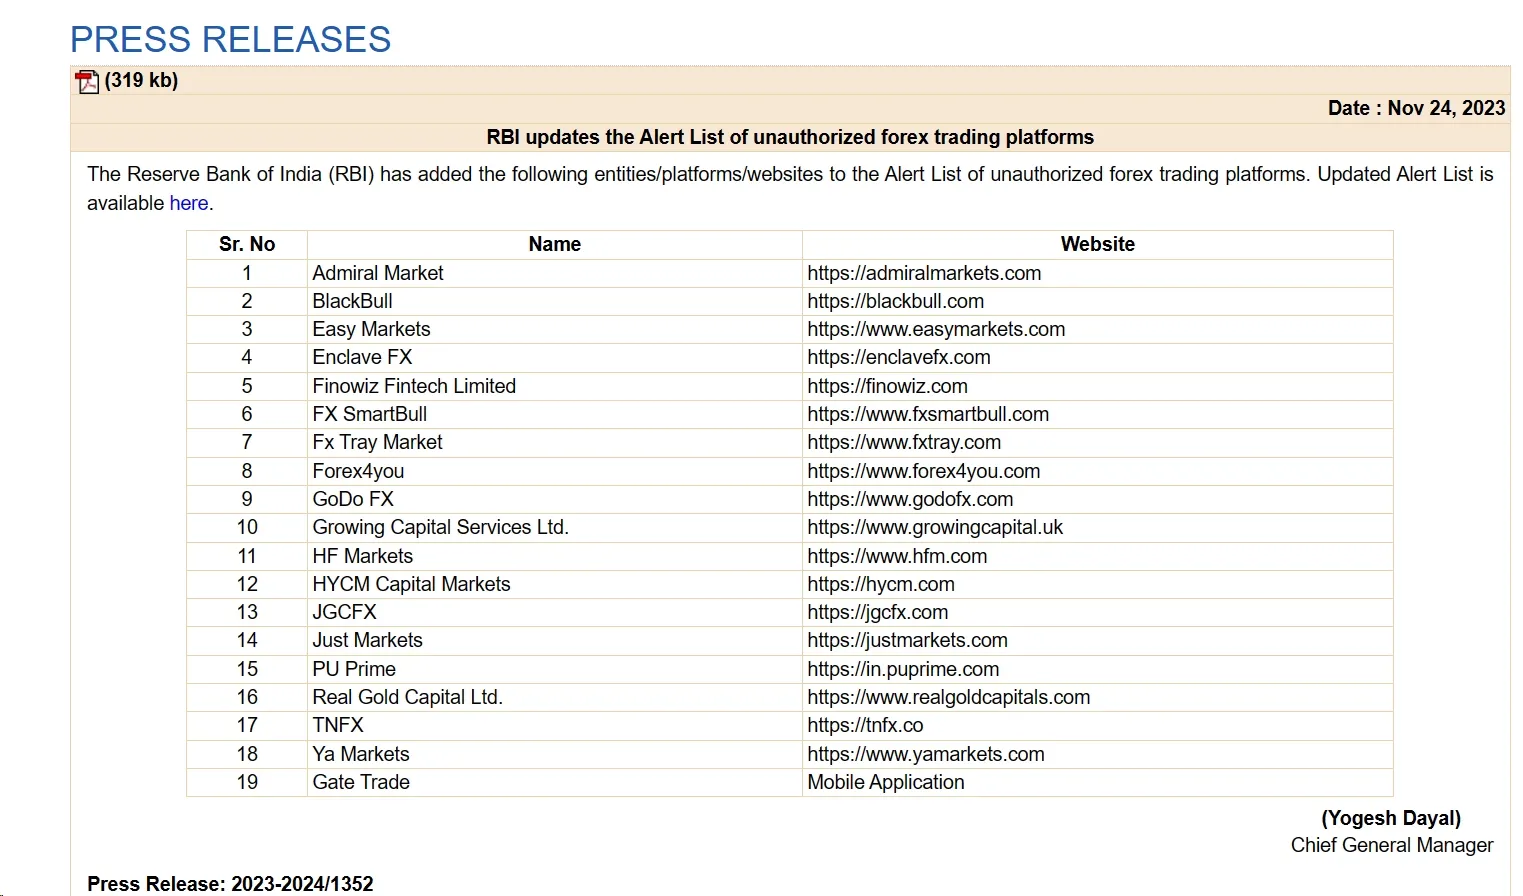Select the 'Easy Markets' name cell
This screenshot has width=1523, height=896.
coord(555,329)
